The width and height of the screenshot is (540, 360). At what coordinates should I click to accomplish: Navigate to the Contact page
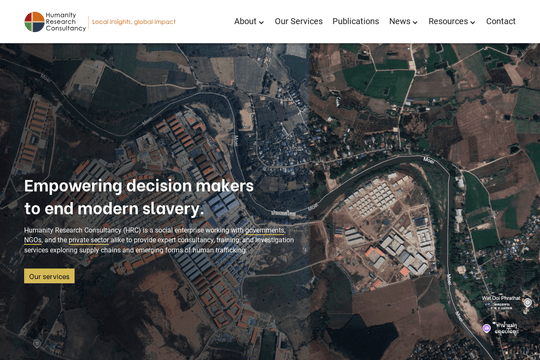501,21
